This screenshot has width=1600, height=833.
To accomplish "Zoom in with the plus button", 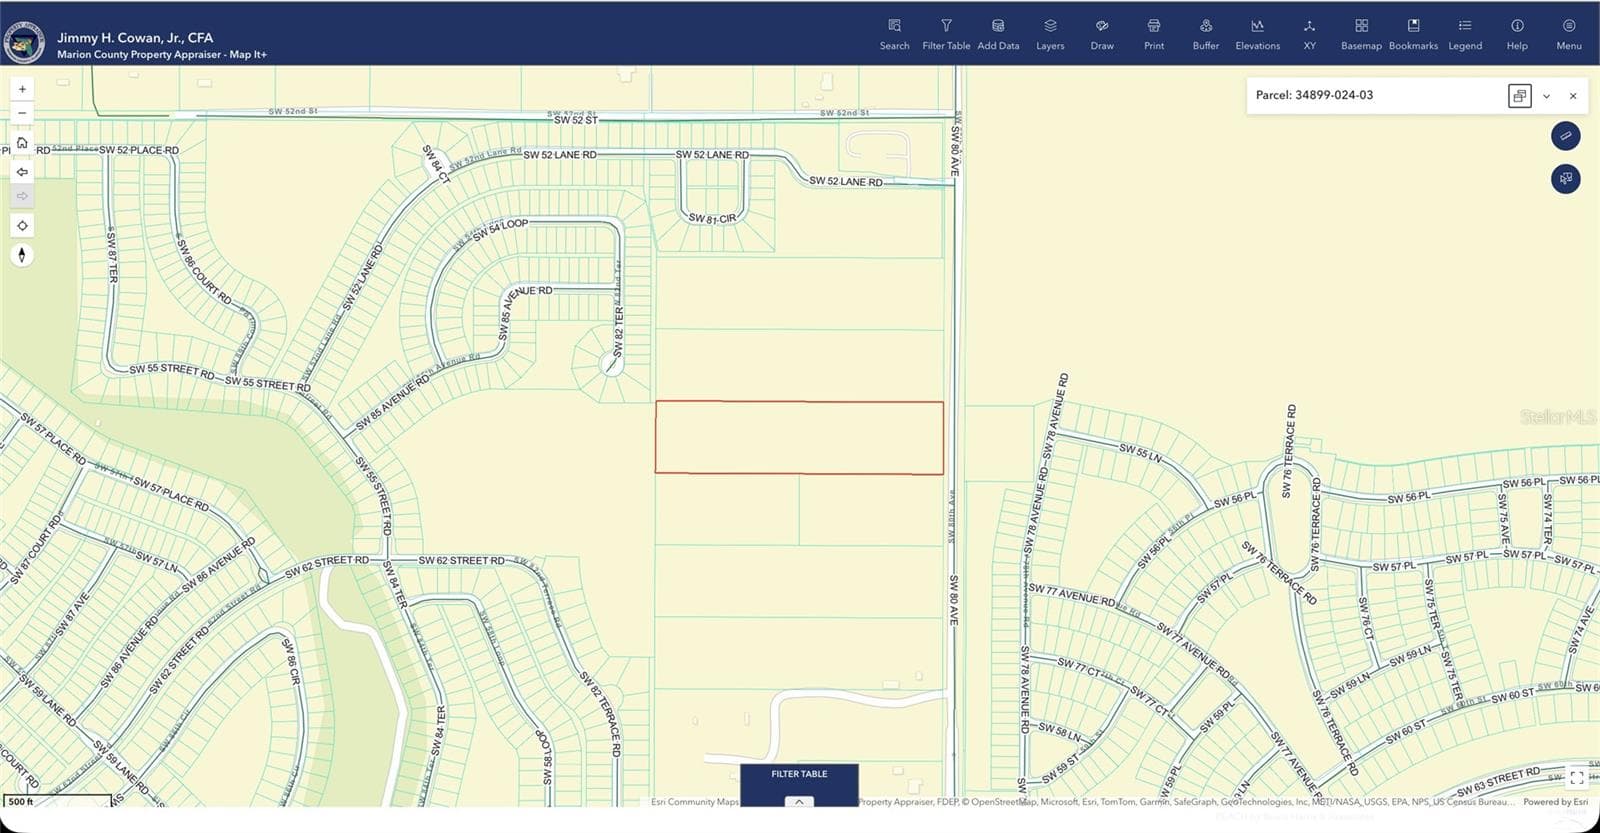I will 22,89.
